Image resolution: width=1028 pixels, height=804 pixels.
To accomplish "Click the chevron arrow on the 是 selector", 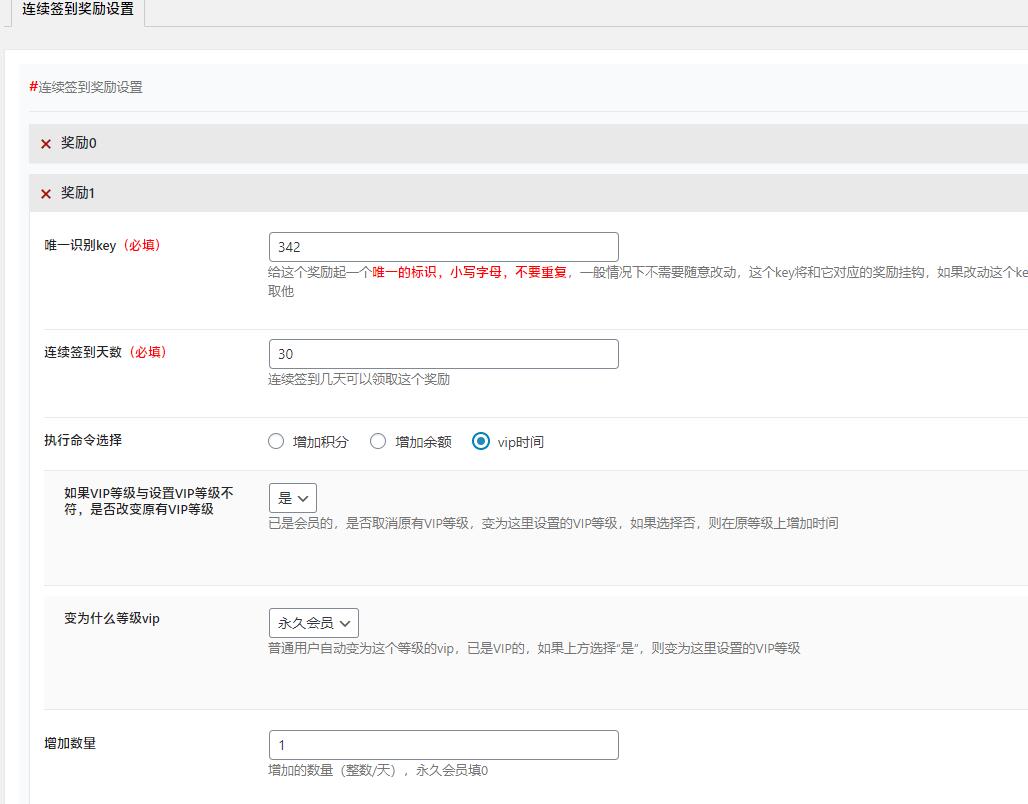I will click(302, 497).
